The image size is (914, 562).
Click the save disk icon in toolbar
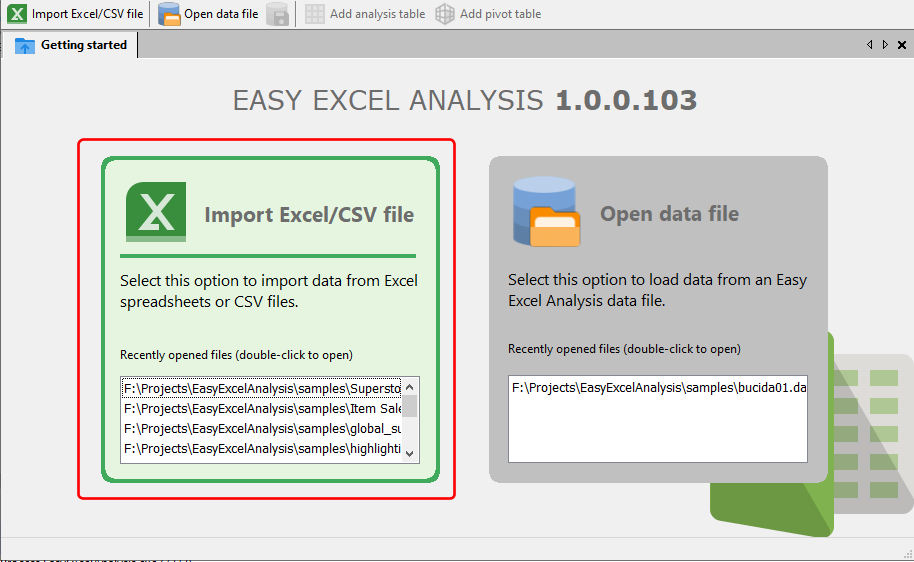278,14
